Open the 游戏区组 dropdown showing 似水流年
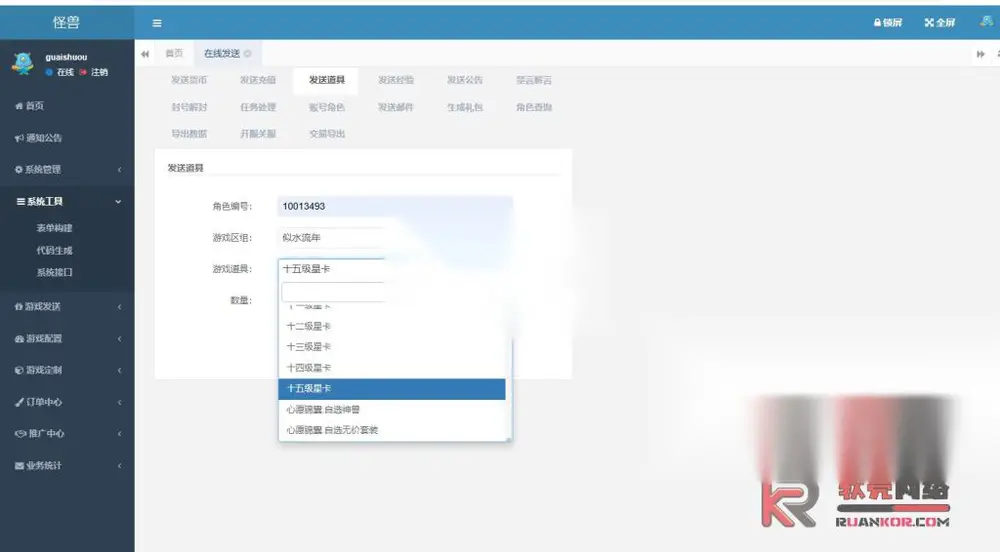This screenshot has width=1000, height=552. pyautogui.click(x=395, y=238)
